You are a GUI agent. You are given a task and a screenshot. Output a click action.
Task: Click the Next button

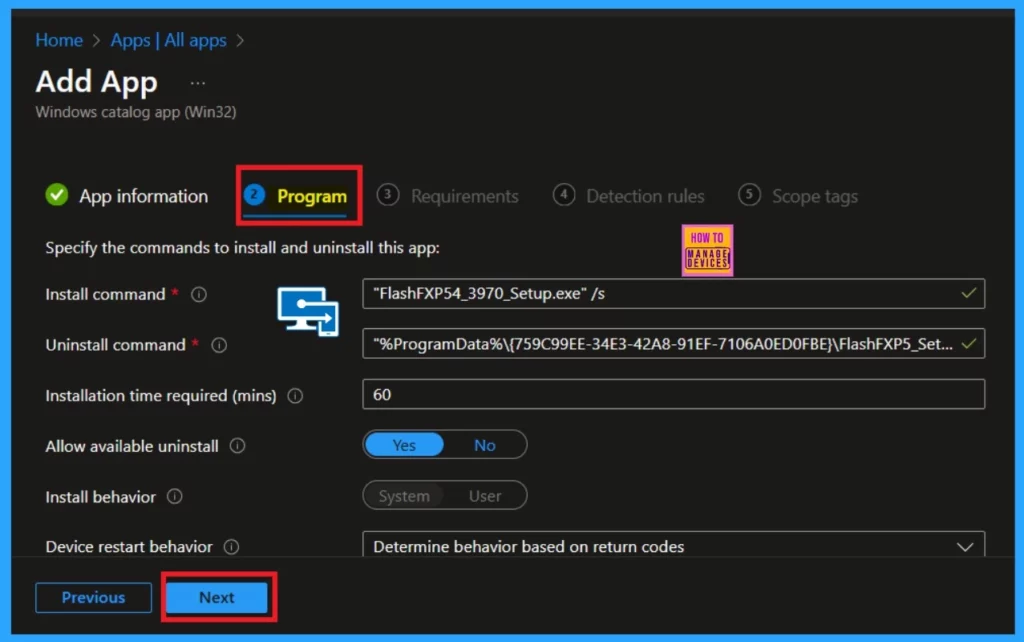tap(217, 598)
